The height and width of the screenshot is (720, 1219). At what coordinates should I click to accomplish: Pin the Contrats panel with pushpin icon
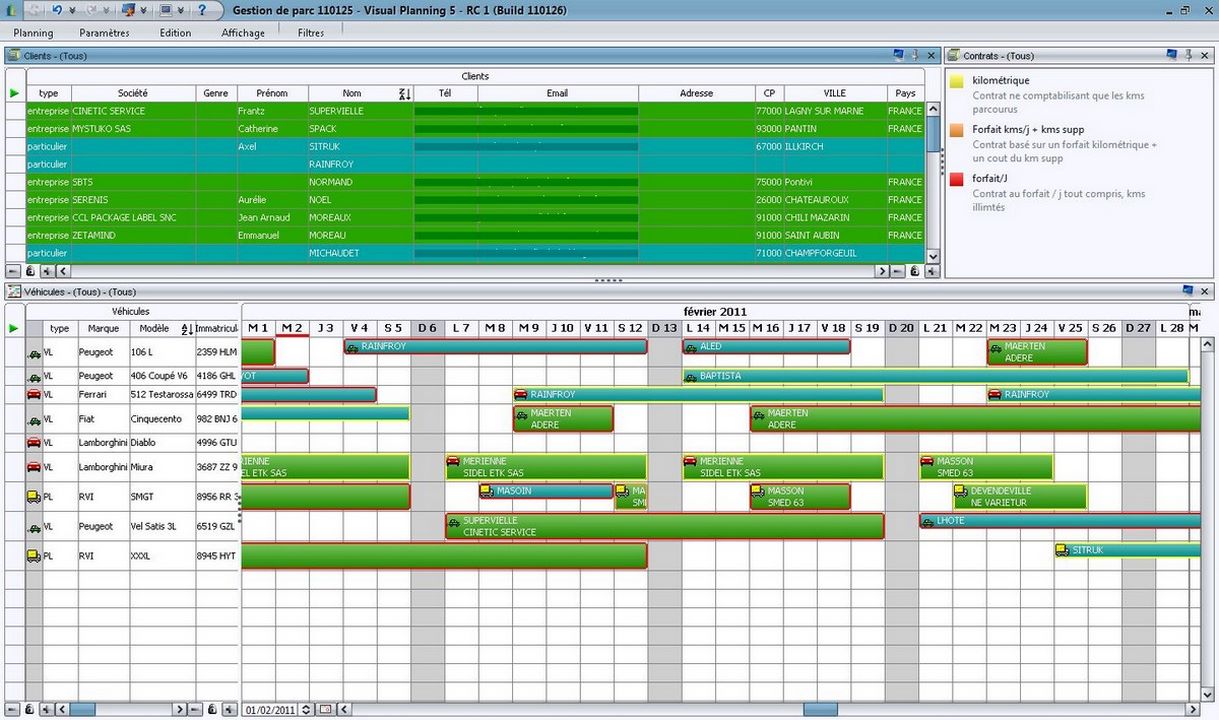click(x=1188, y=55)
